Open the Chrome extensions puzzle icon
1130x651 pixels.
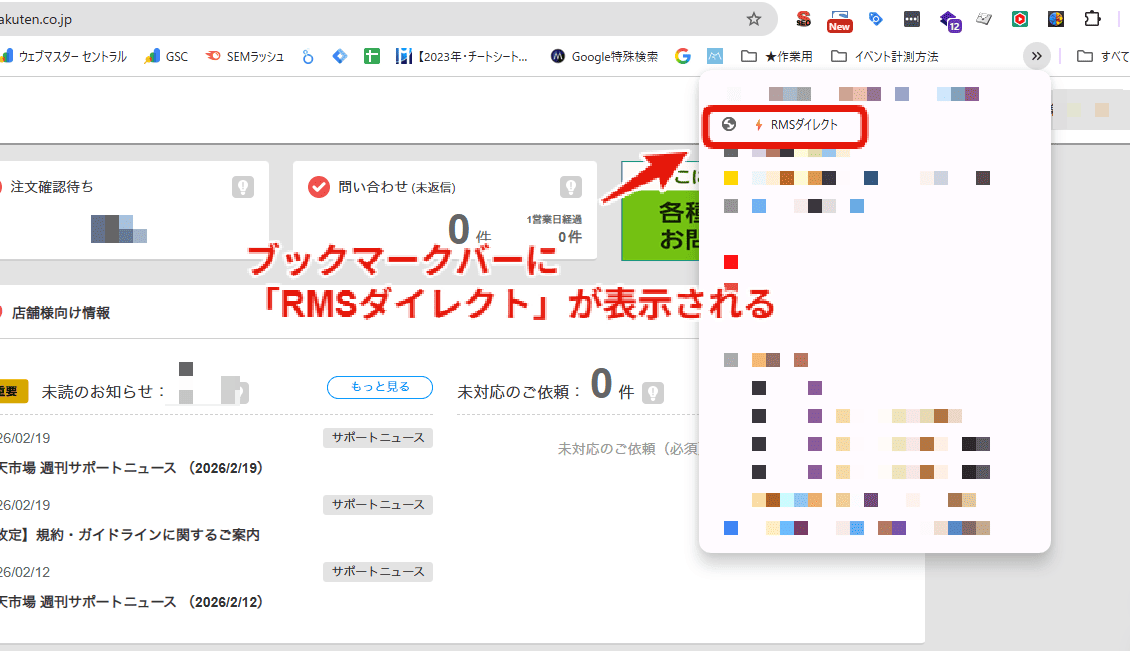(x=1092, y=19)
